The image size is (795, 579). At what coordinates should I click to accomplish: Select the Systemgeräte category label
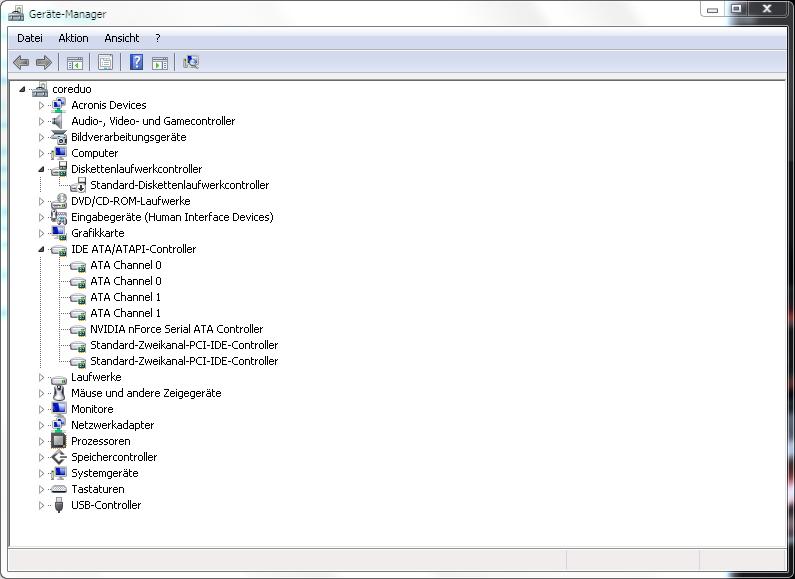104,473
